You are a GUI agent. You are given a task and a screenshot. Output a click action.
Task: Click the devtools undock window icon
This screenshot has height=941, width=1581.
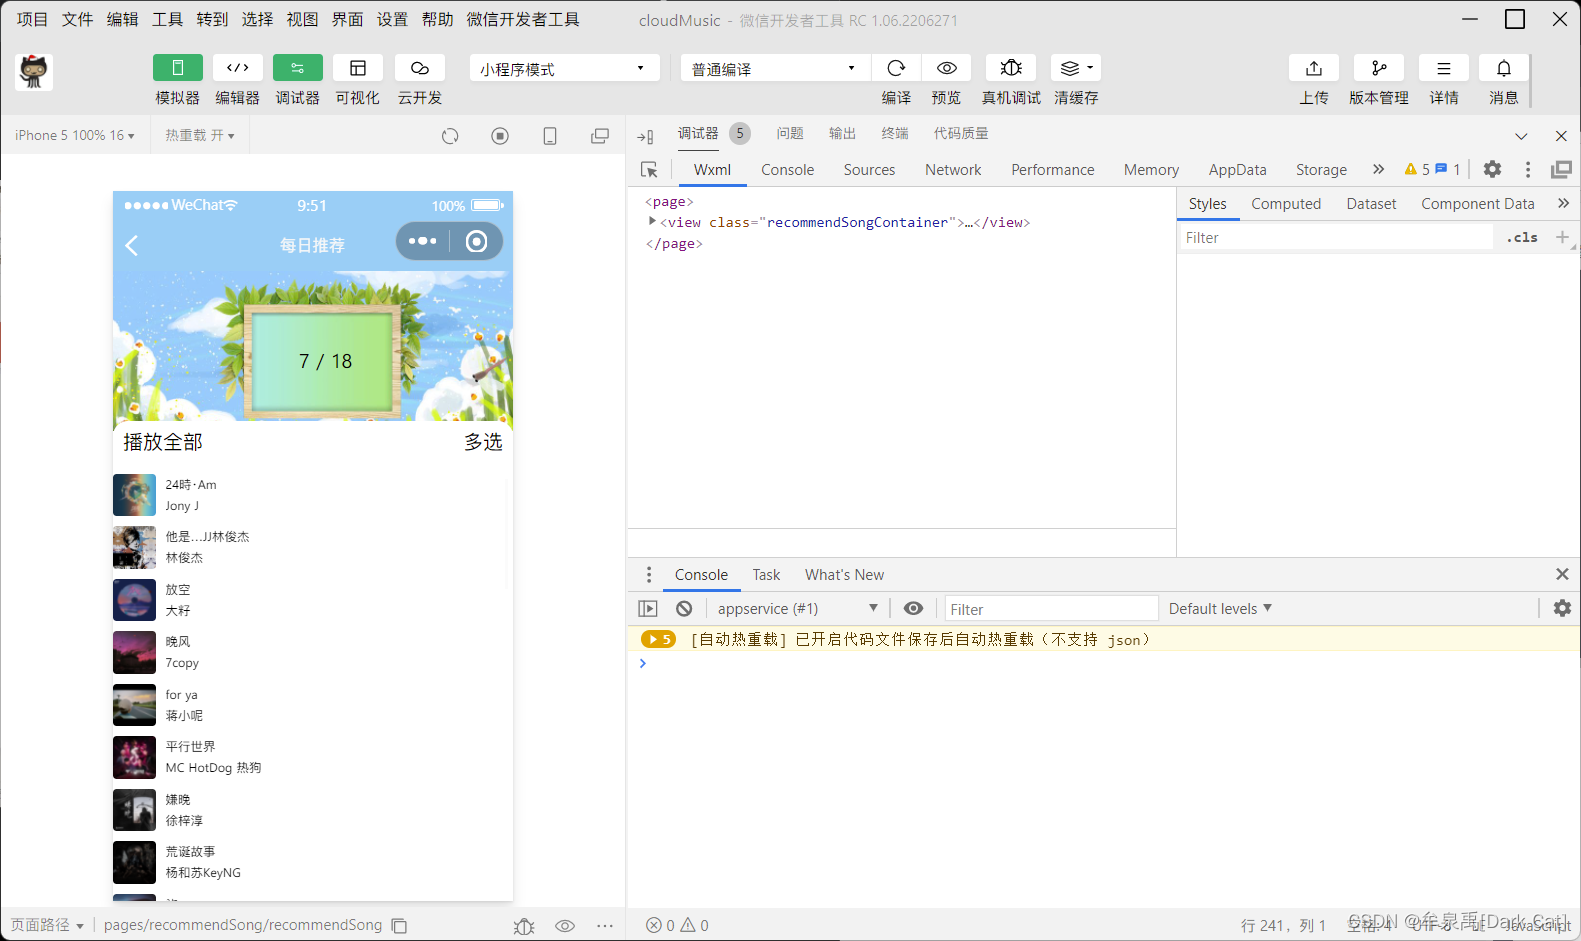click(x=1561, y=169)
